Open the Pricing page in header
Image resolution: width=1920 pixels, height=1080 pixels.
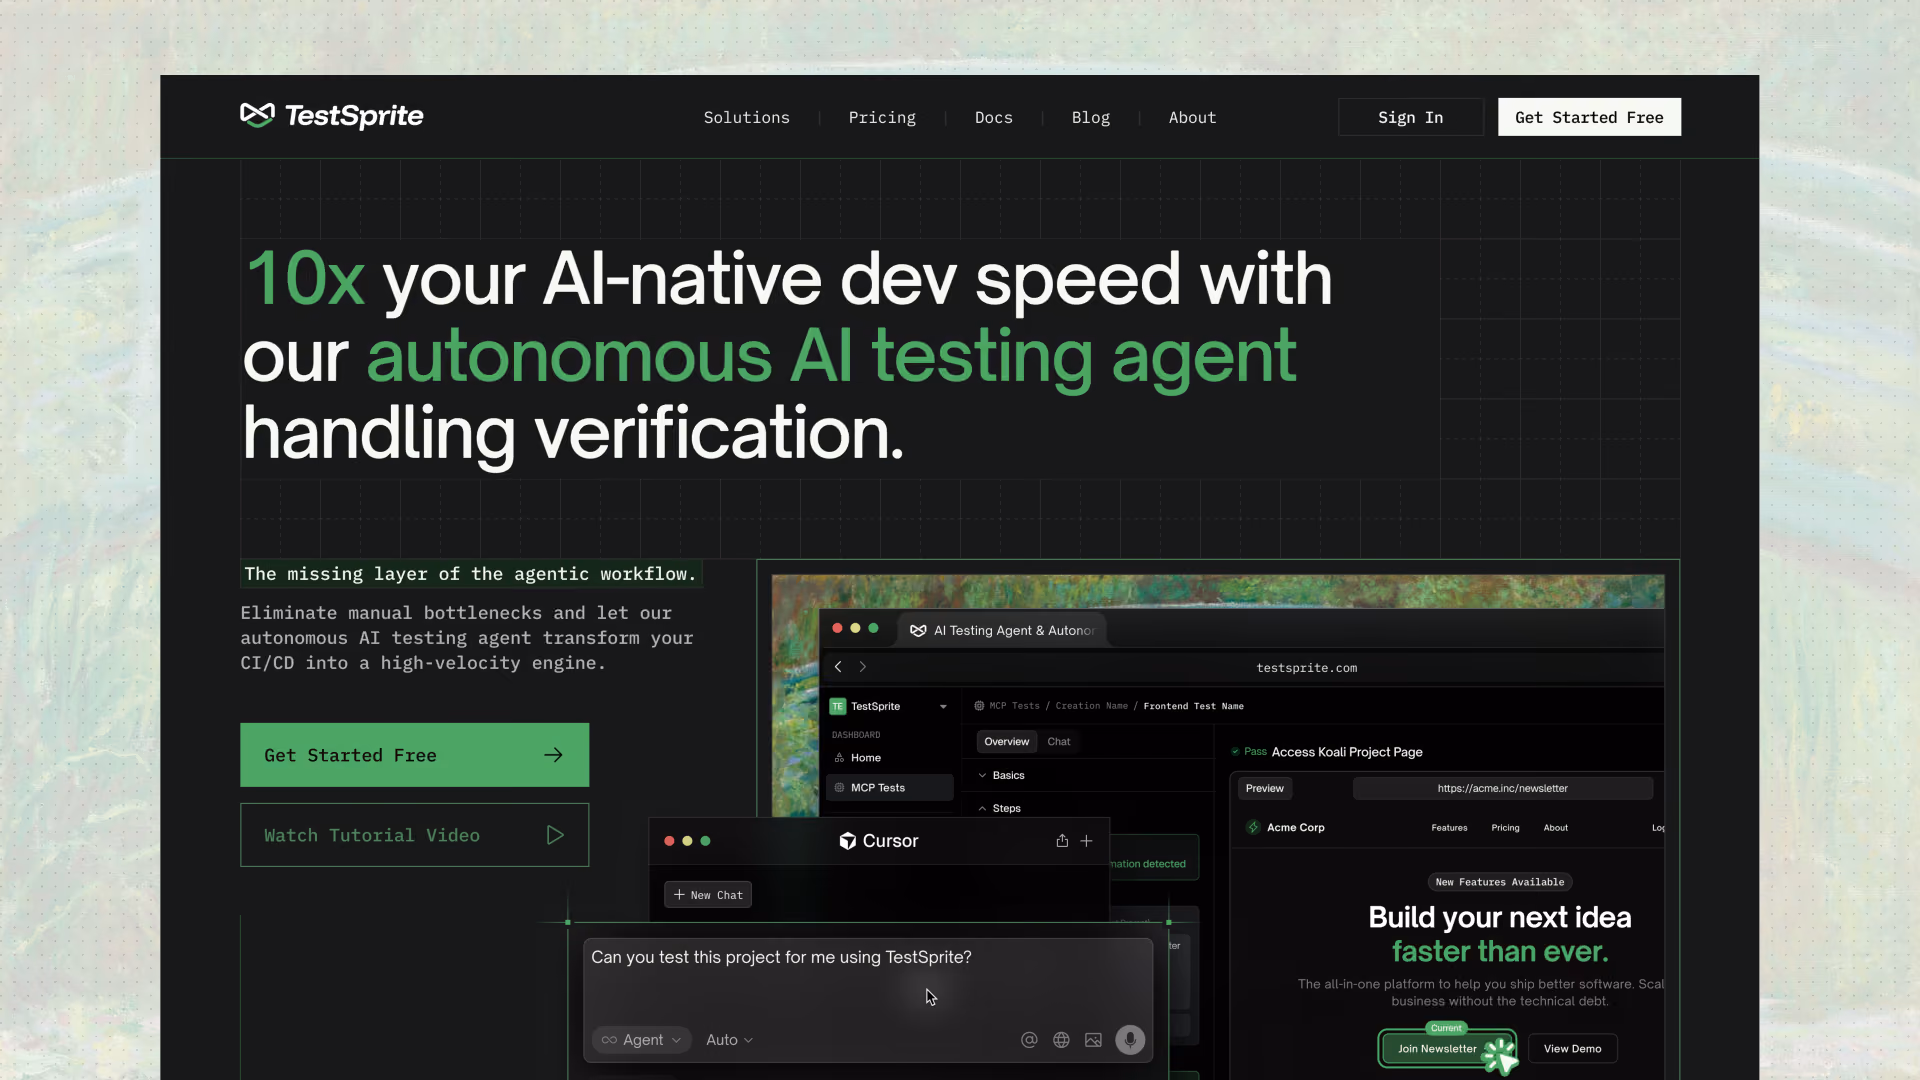pos(882,117)
